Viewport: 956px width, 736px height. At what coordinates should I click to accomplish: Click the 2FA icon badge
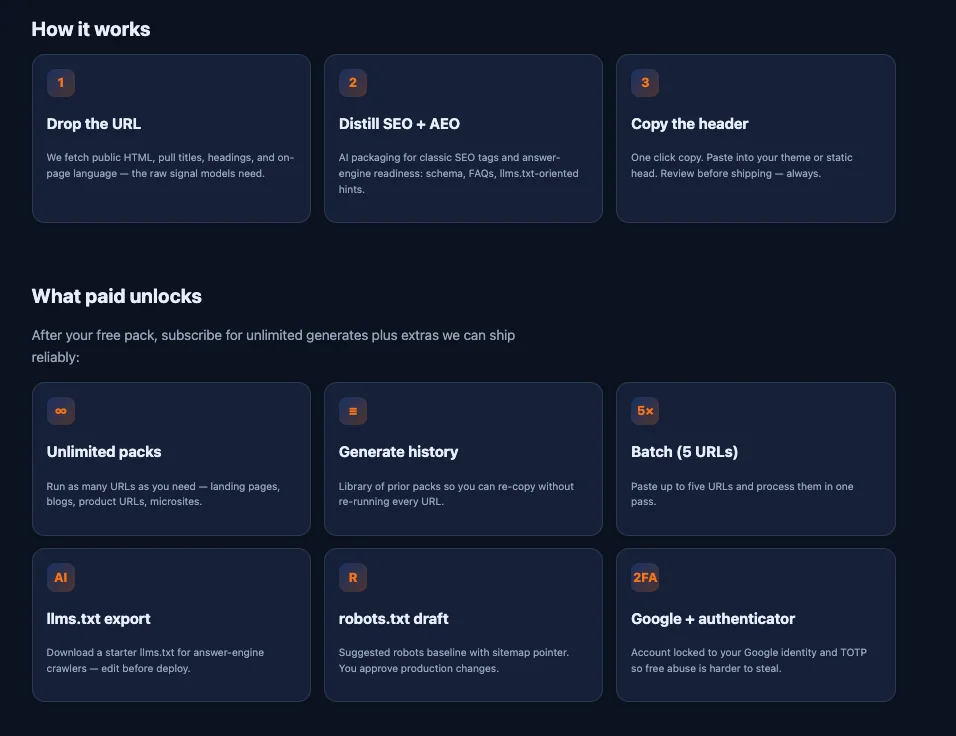(645, 577)
